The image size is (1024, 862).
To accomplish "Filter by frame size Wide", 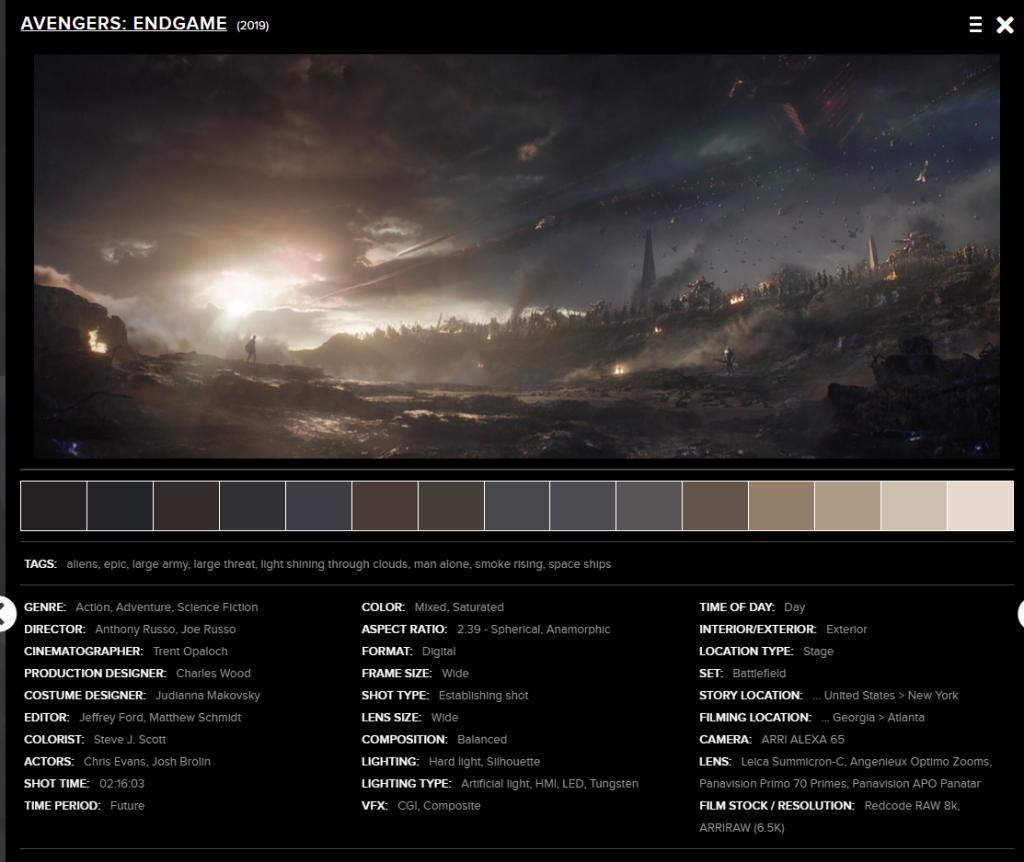I will [455, 673].
